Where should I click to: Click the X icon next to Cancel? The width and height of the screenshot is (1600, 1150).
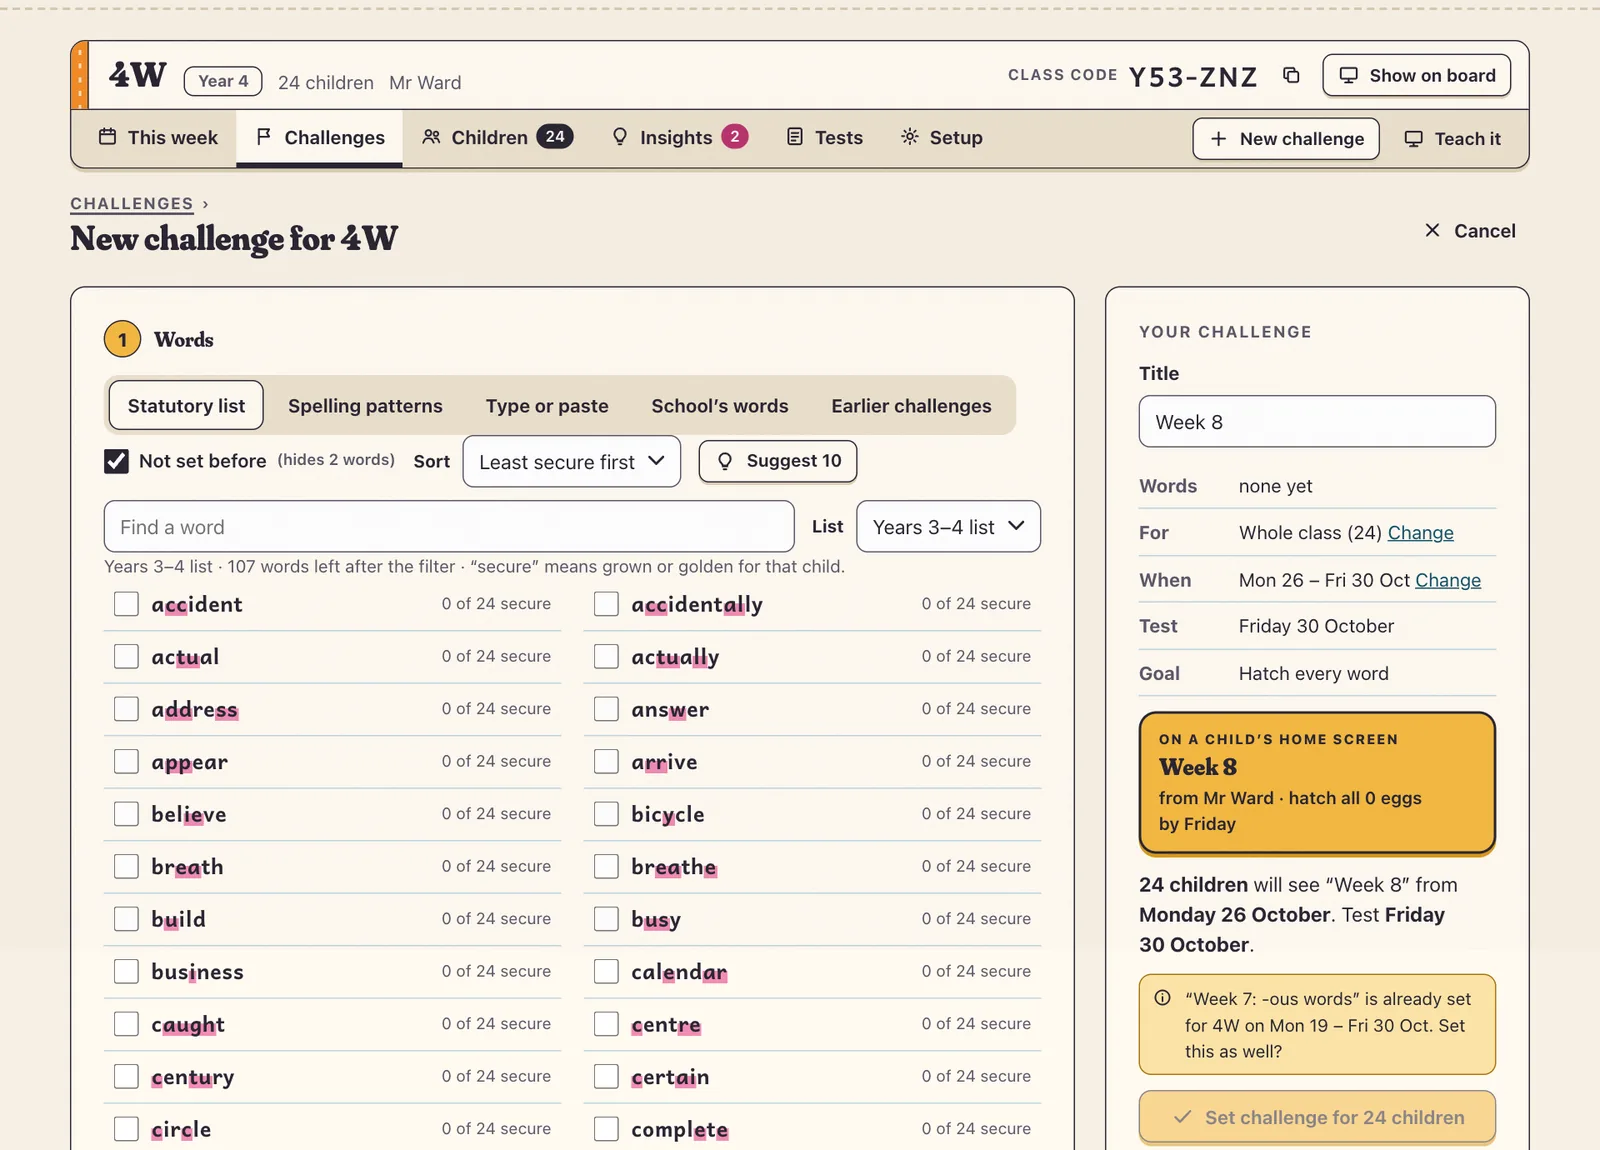click(1432, 231)
